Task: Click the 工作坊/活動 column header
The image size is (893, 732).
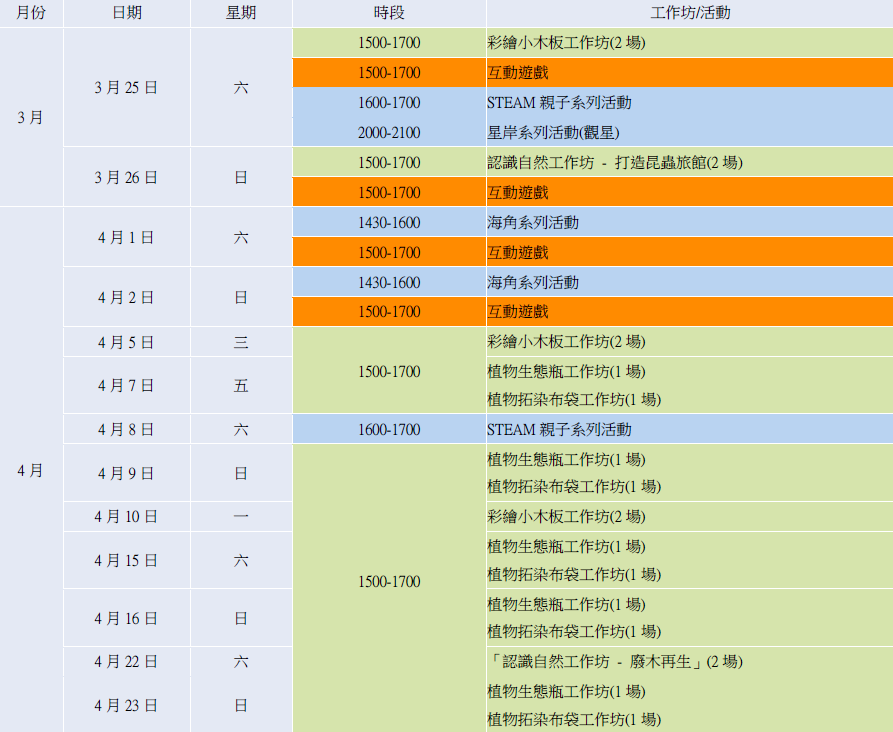Action: click(689, 13)
